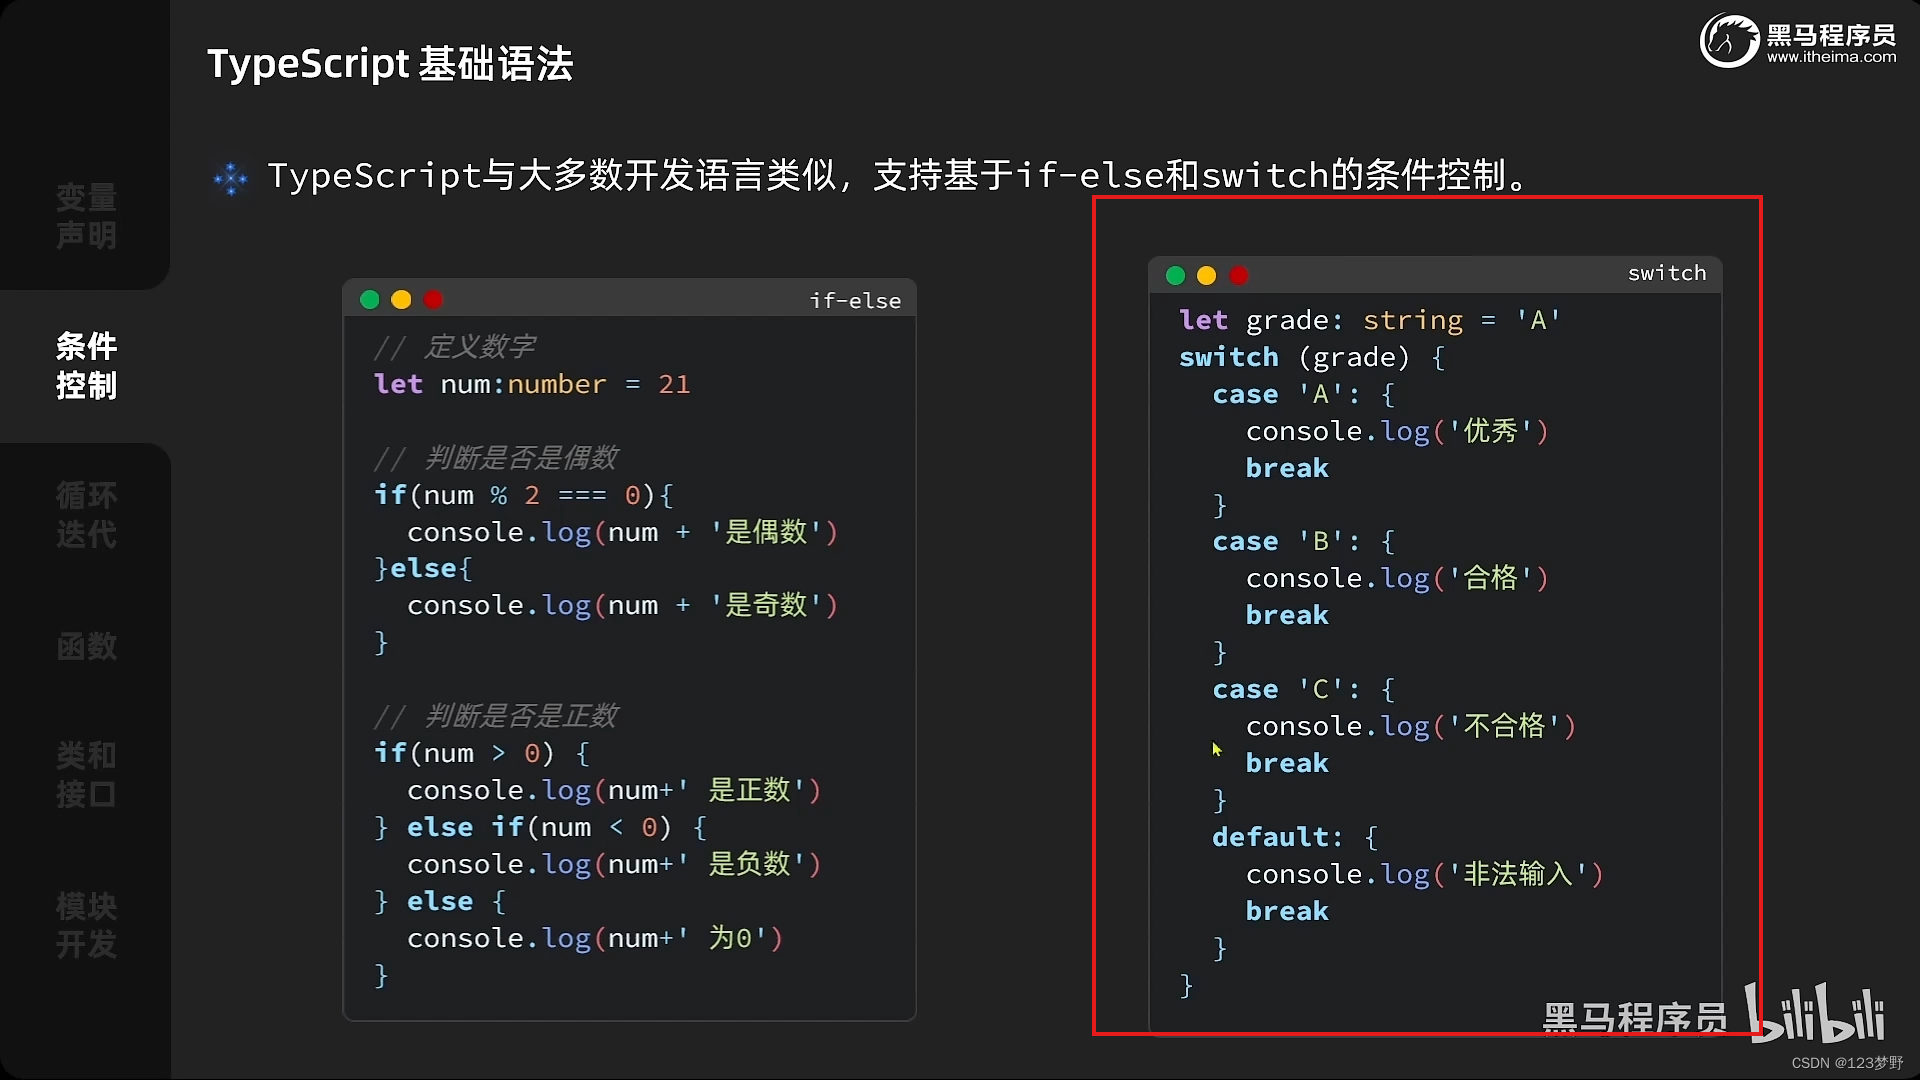Click the green circle on if-else window
The width and height of the screenshot is (1920, 1080).
(369, 299)
